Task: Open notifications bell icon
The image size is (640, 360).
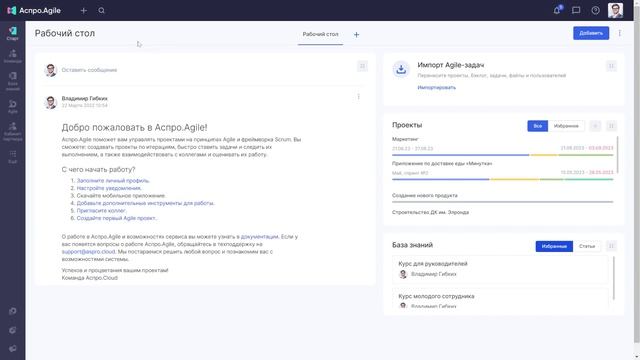Action: tap(557, 10)
